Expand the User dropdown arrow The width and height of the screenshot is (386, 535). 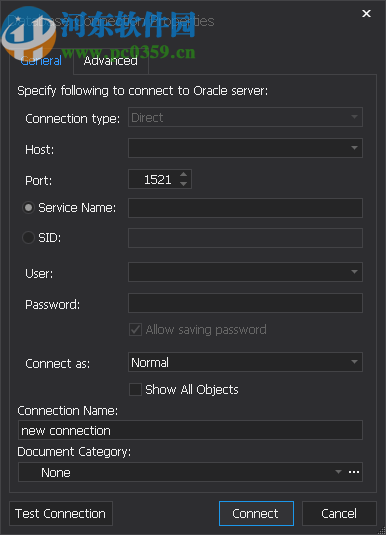pos(354,272)
